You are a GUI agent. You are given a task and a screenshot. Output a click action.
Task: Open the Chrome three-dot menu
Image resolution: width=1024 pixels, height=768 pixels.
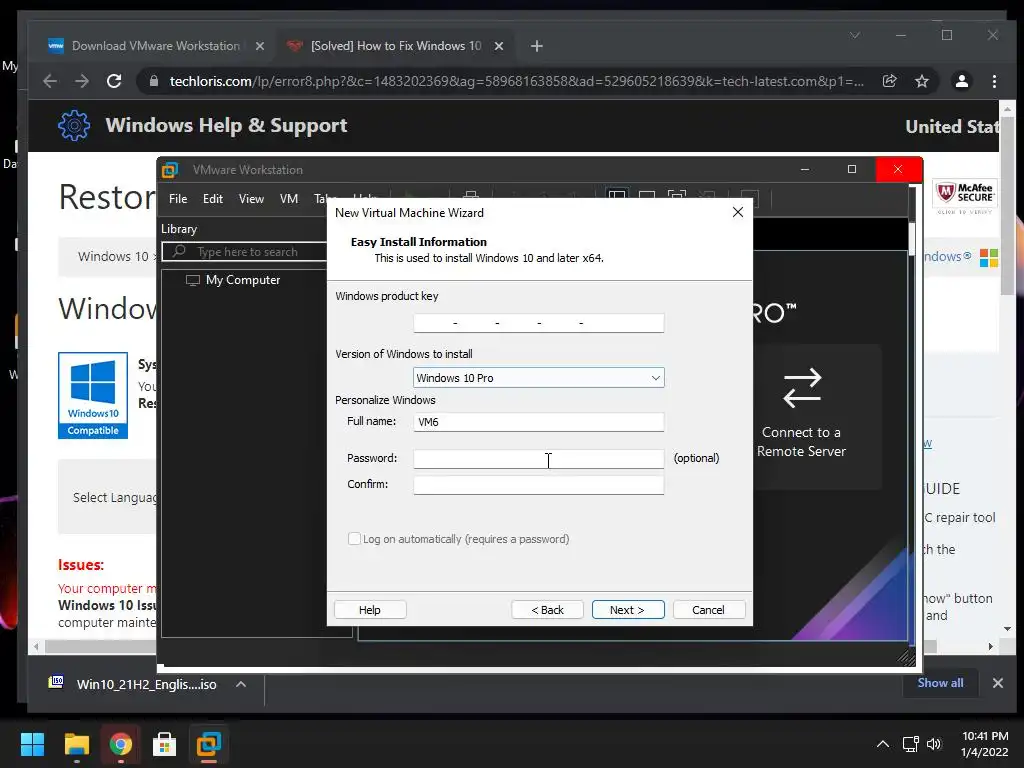pyautogui.click(x=994, y=81)
